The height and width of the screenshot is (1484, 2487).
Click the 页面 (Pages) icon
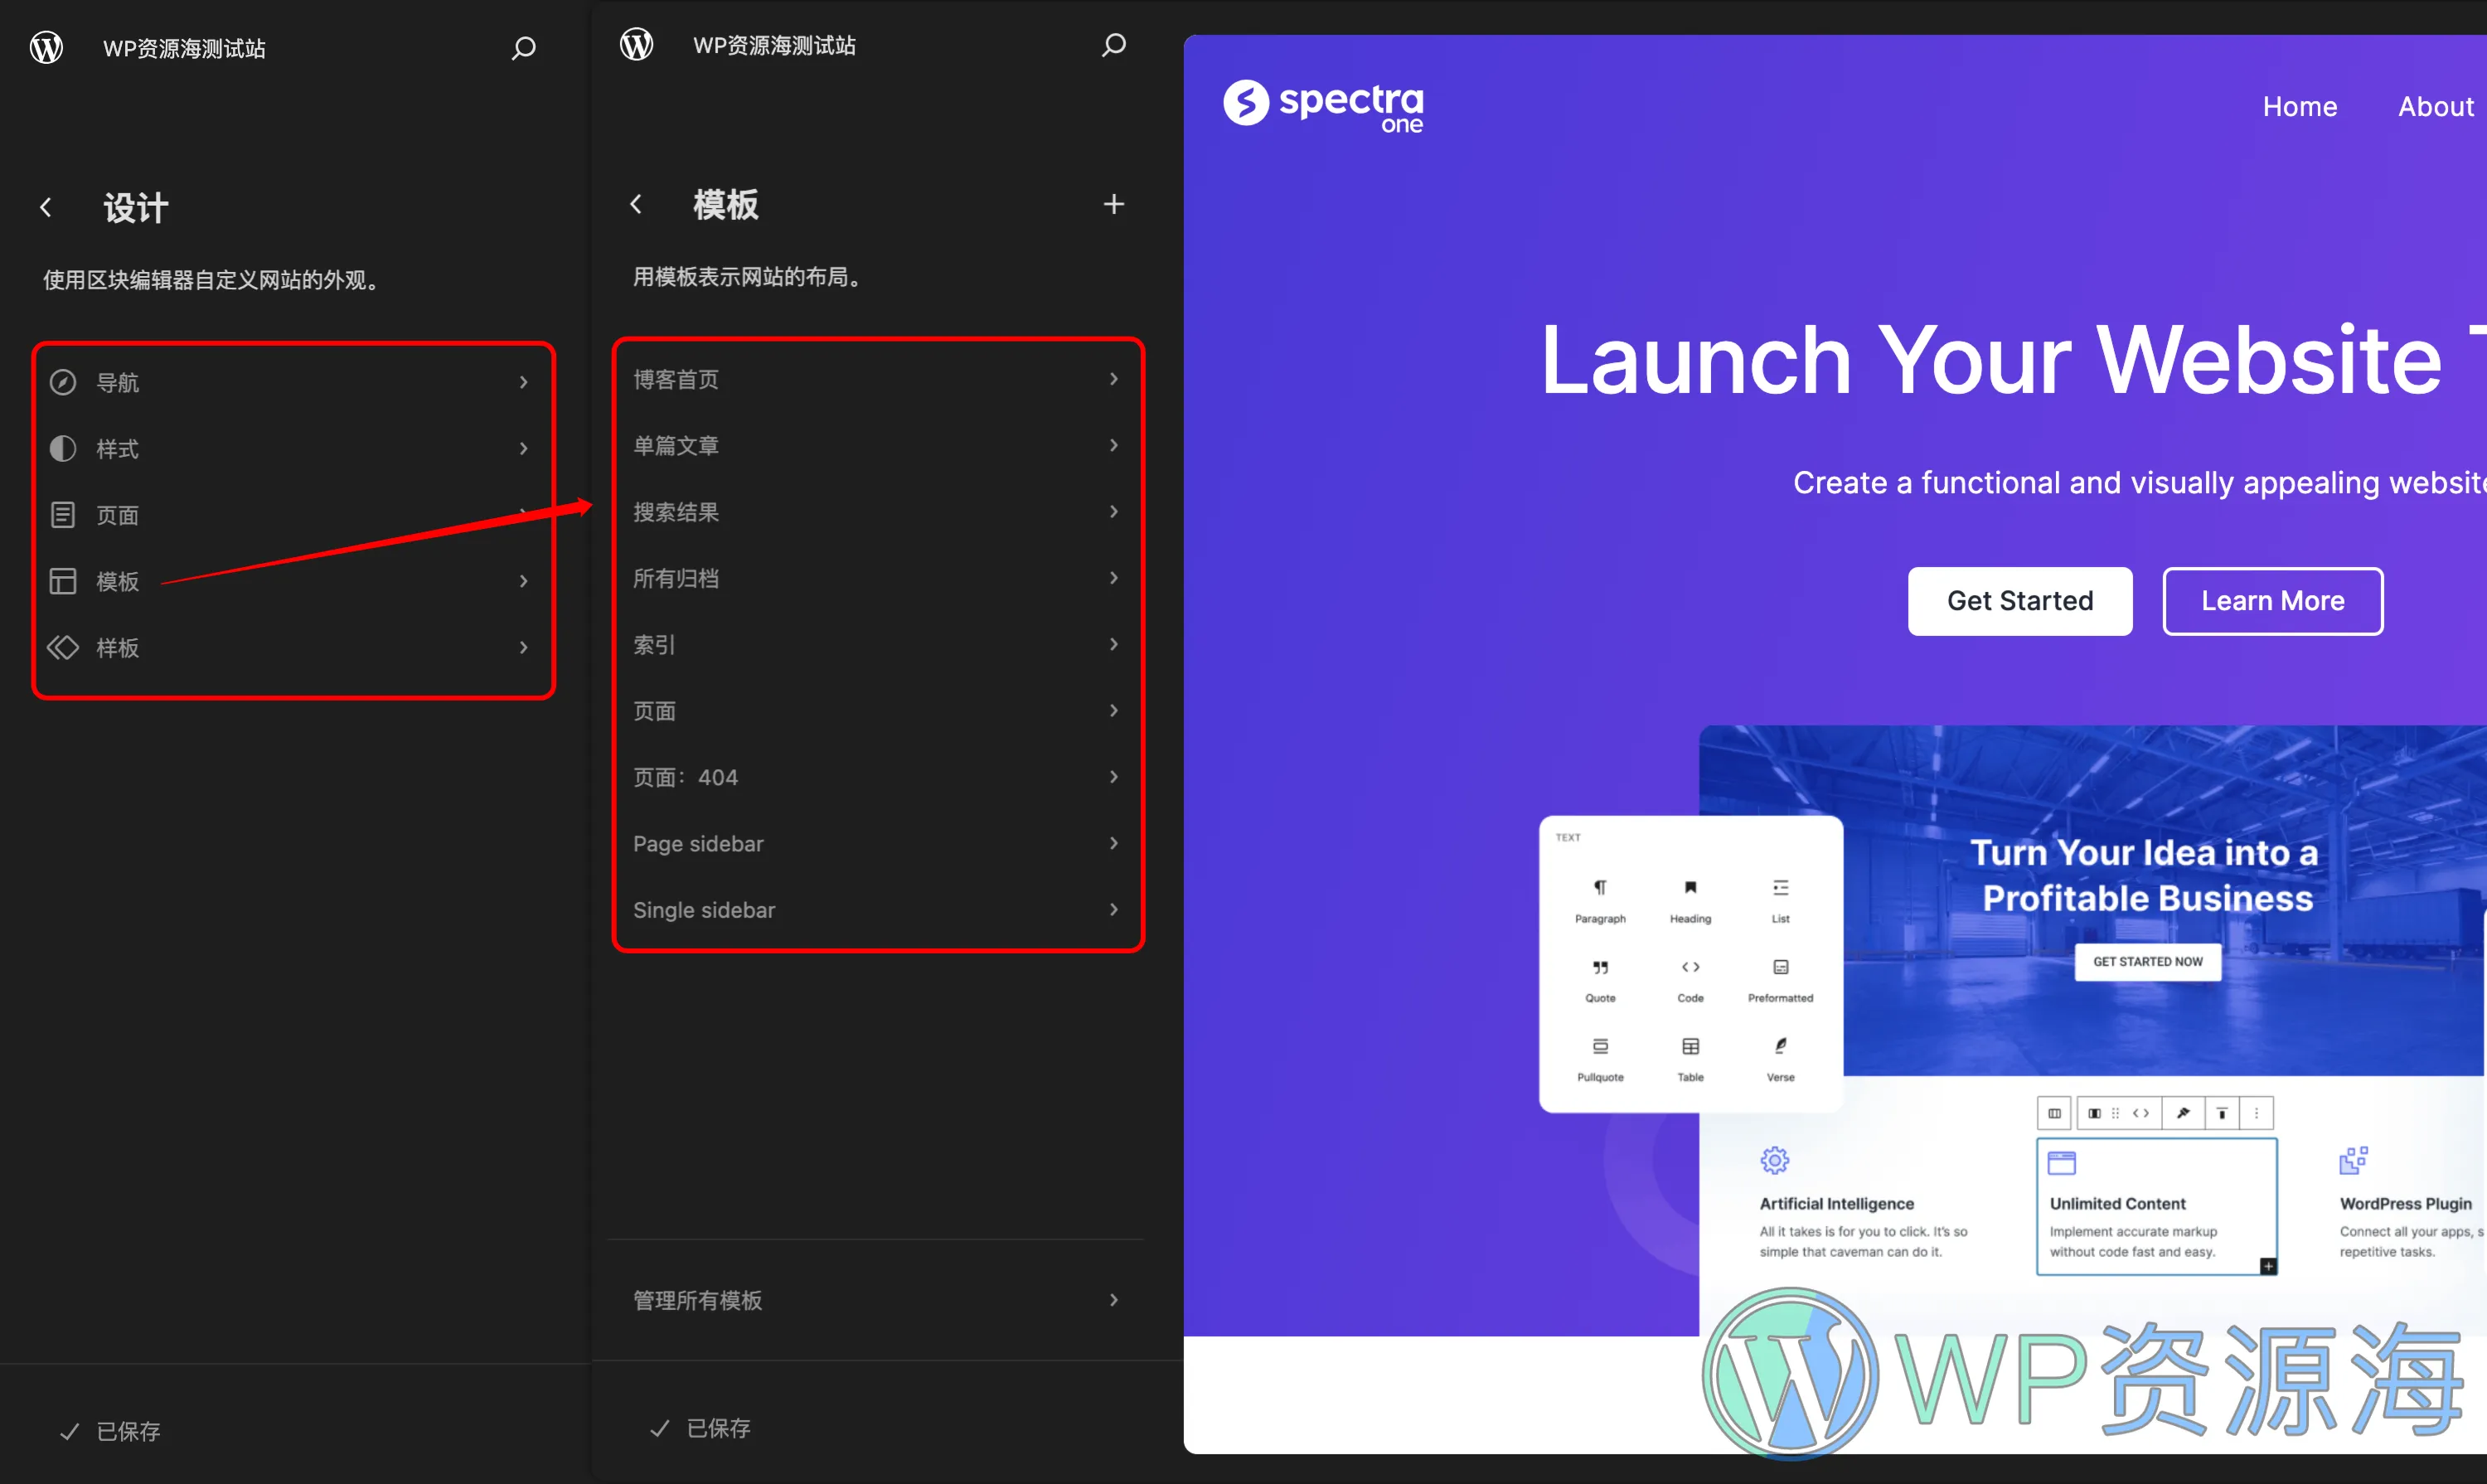(62, 514)
